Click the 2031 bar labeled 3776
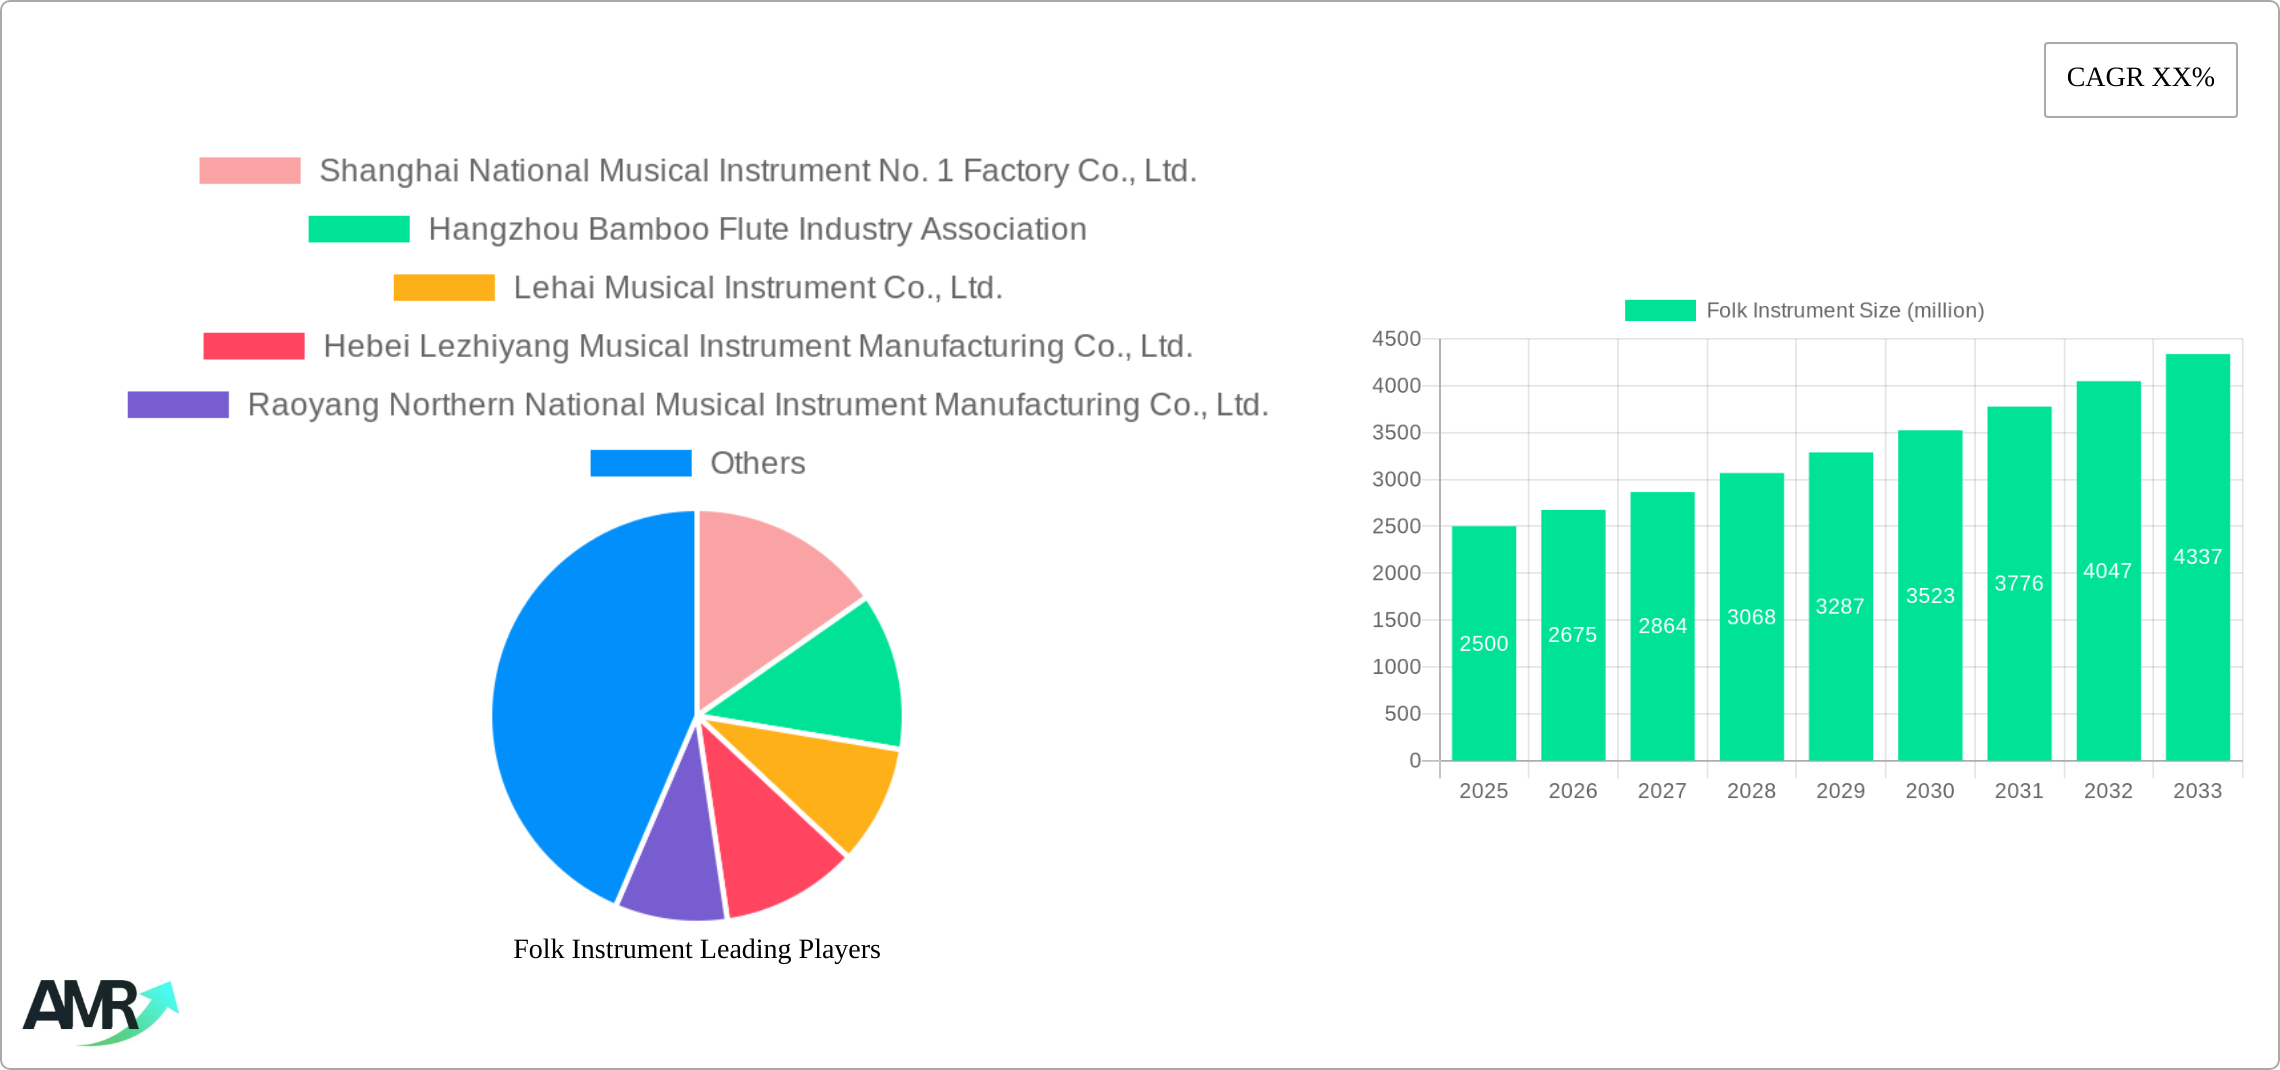 (2019, 583)
